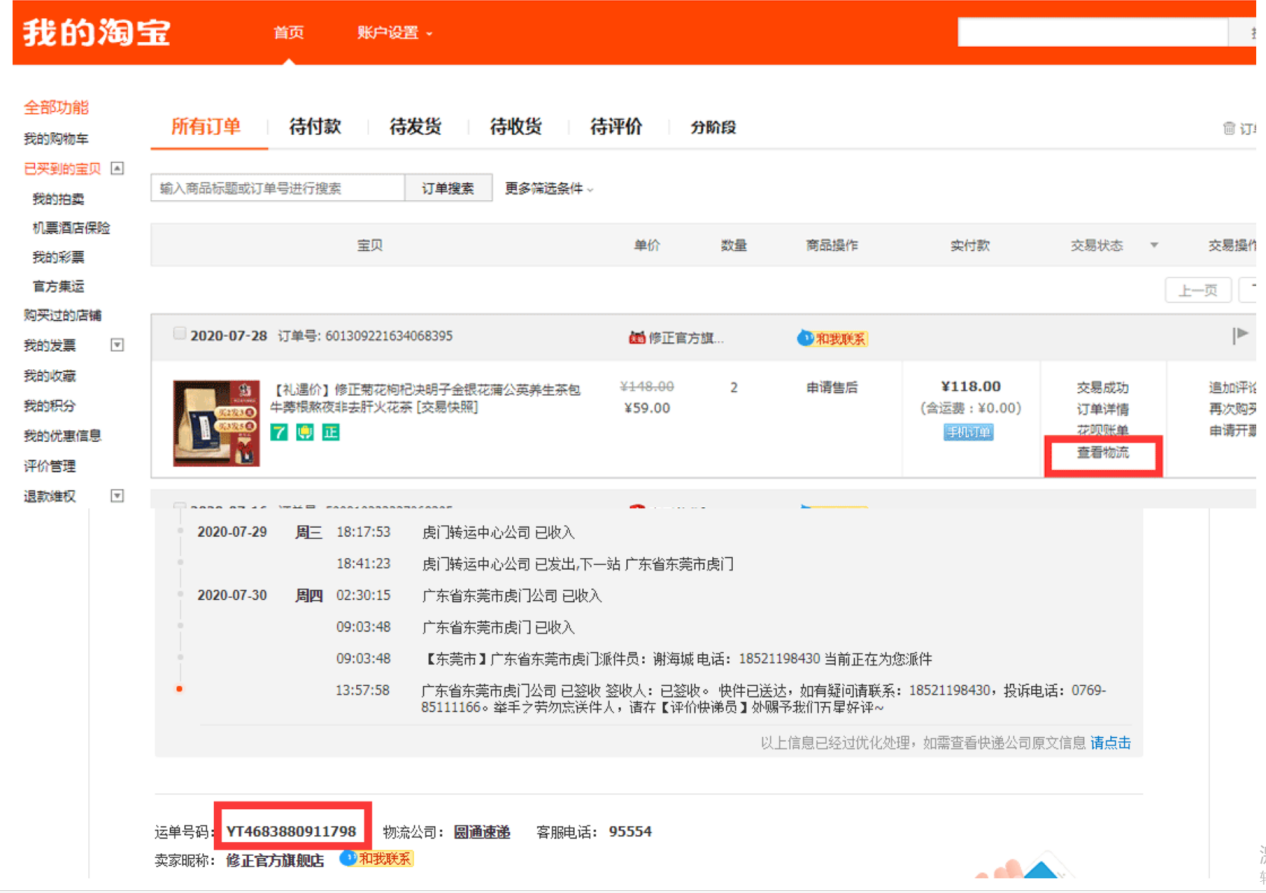Screen dimensions: 1266x893
Task: Open 全部功能 in the sidebar
Action: pyautogui.click(x=57, y=107)
